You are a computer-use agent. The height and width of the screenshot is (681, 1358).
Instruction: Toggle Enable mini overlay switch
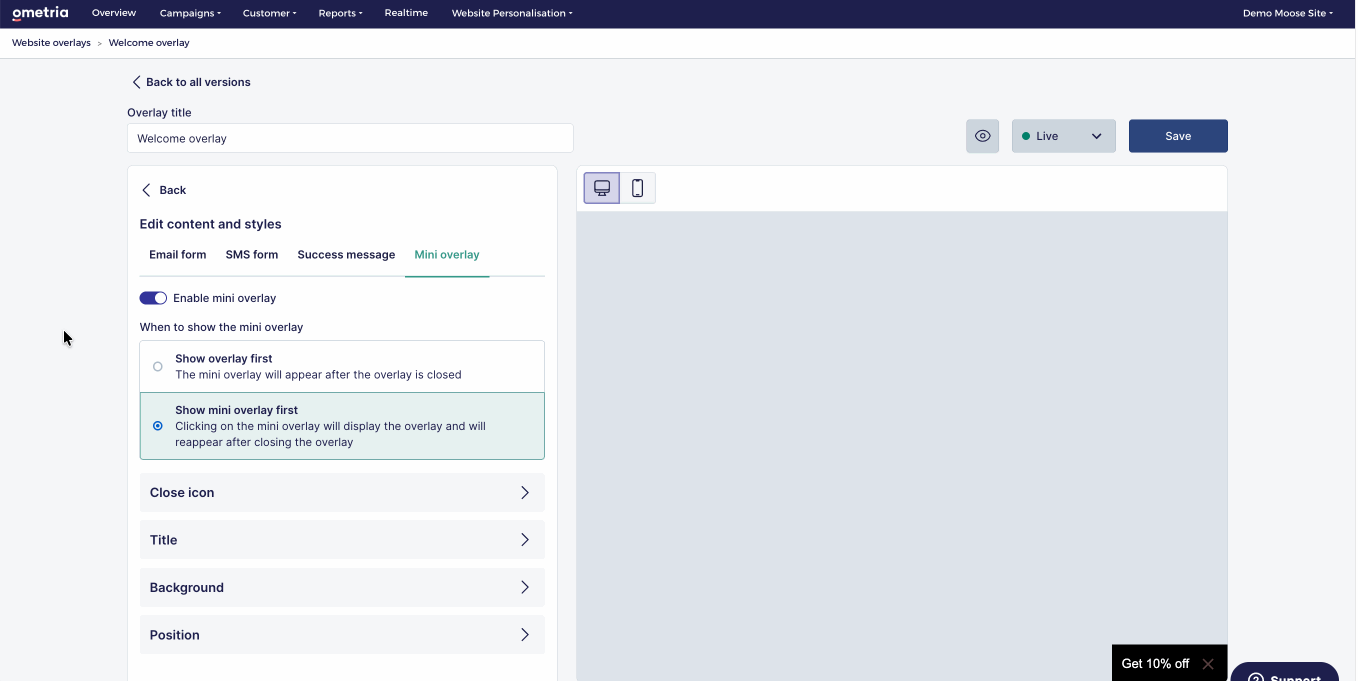153,298
